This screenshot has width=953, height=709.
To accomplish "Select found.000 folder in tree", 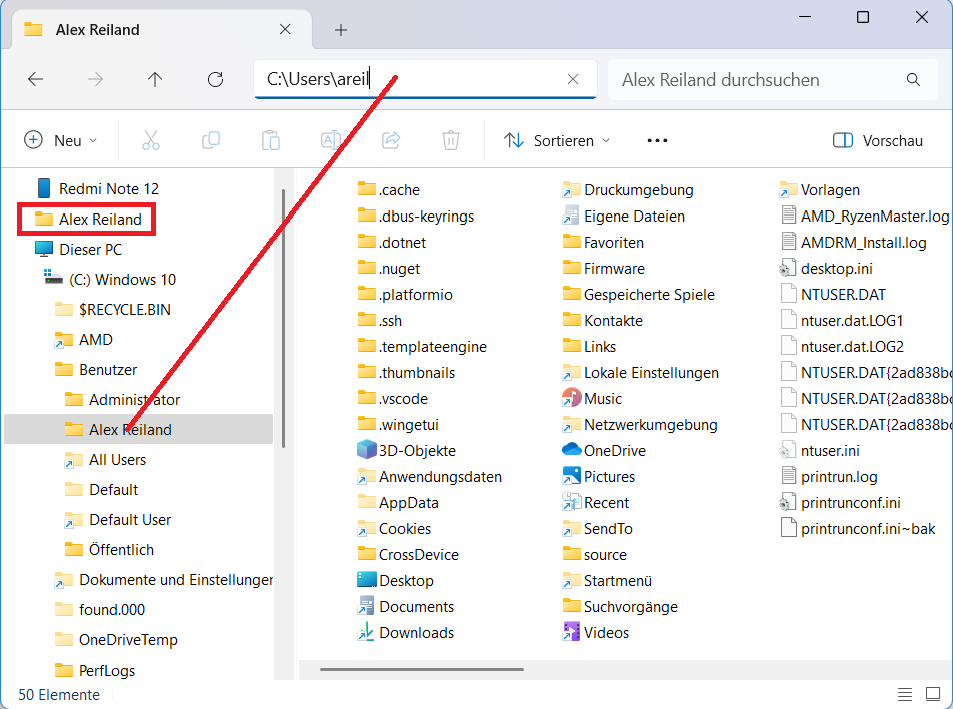I will [100, 609].
